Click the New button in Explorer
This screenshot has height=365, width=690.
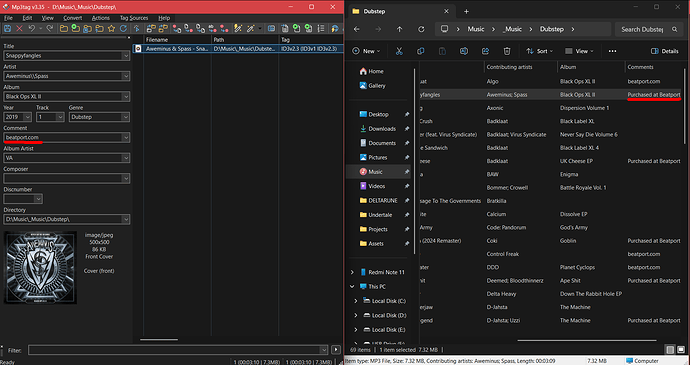pos(366,51)
